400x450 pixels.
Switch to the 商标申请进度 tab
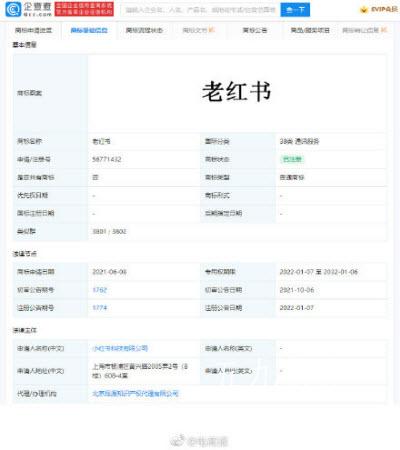click(33, 30)
